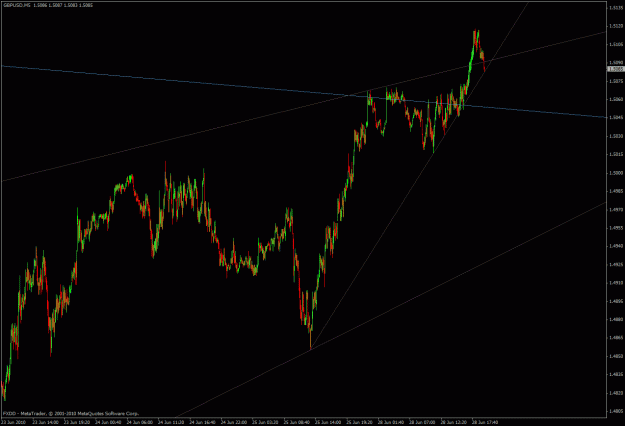Click the 1.4955 price axis label
The height and width of the screenshot is (426, 625).
click(x=616, y=228)
